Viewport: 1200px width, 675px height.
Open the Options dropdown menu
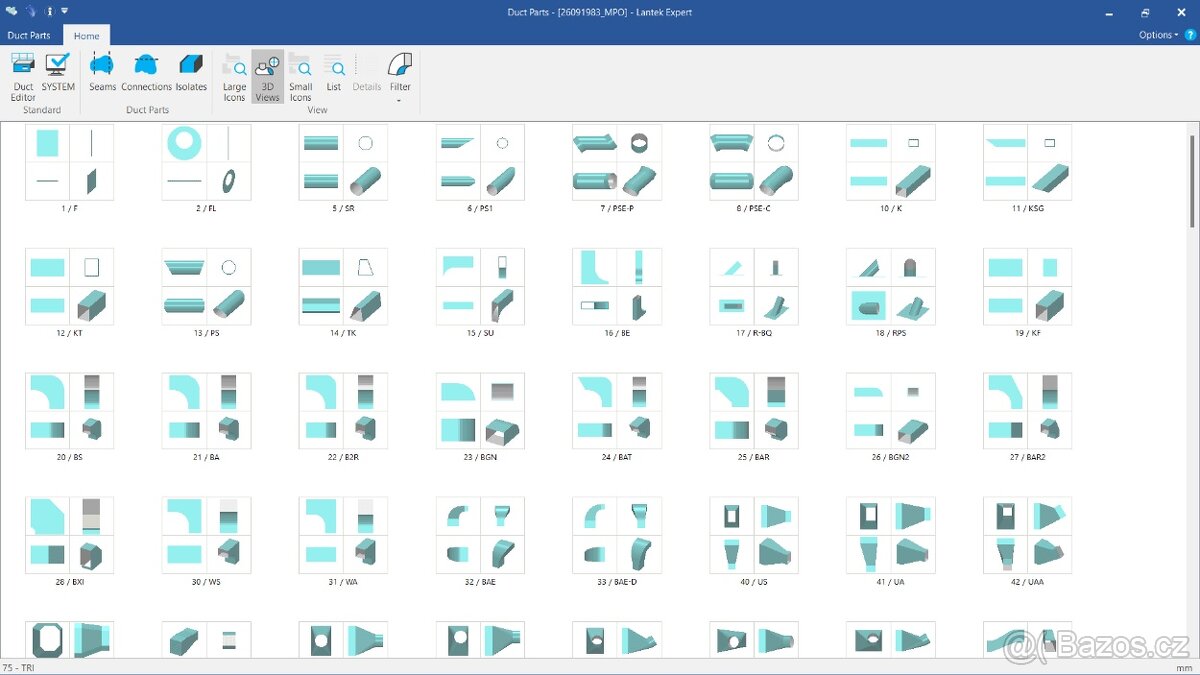(x=1158, y=35)
